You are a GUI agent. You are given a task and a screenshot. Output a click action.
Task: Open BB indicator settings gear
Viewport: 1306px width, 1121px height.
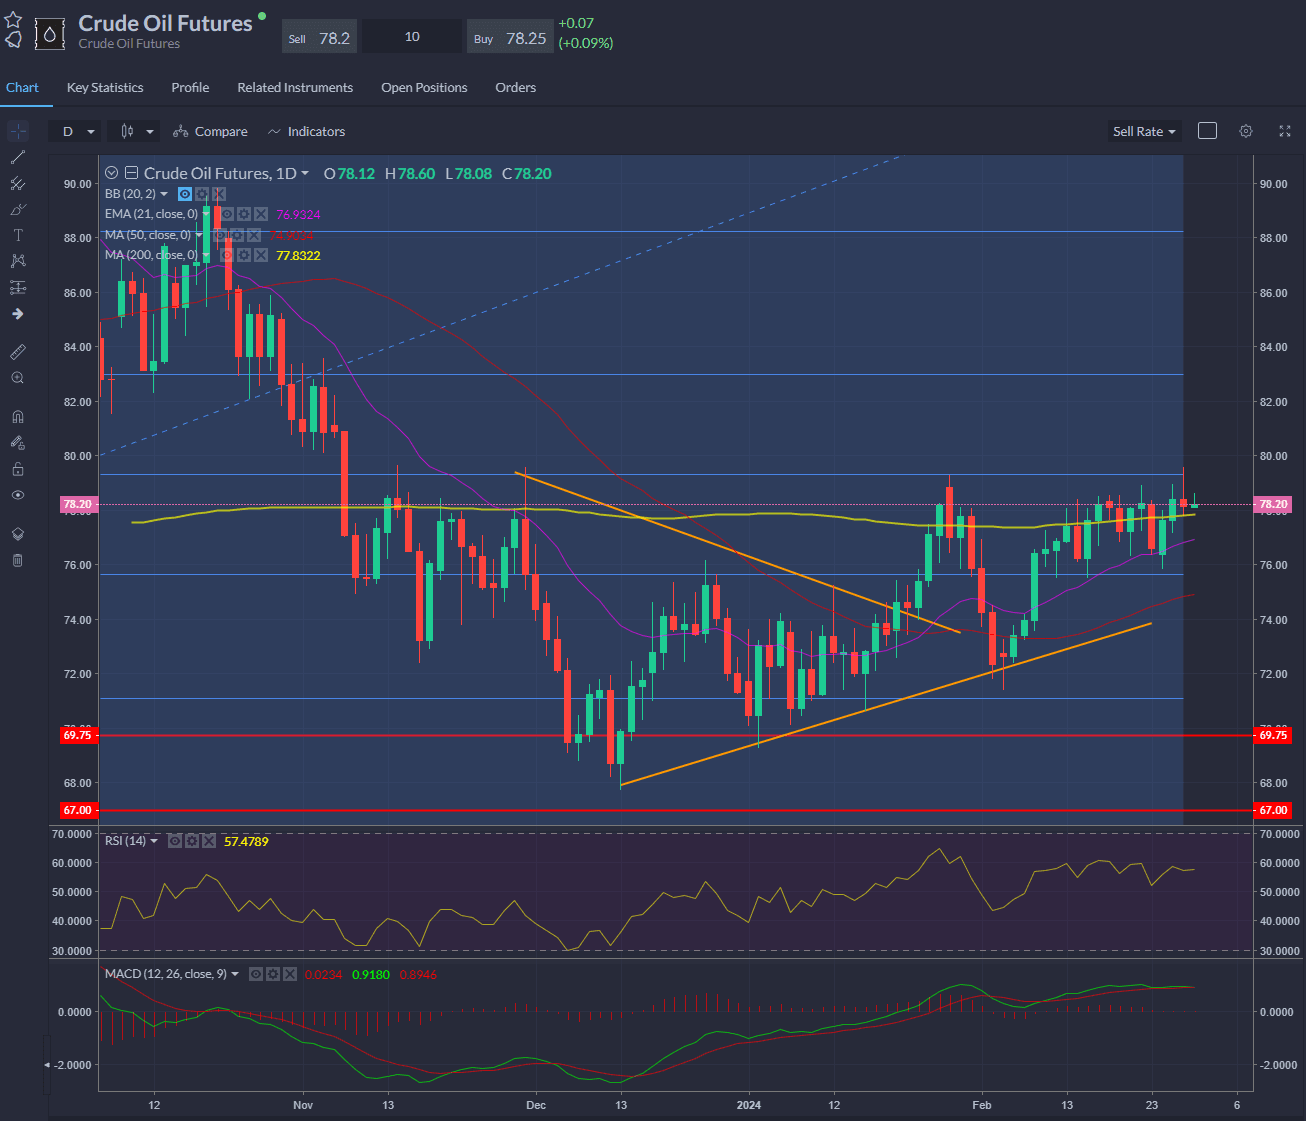pos(202,194)
